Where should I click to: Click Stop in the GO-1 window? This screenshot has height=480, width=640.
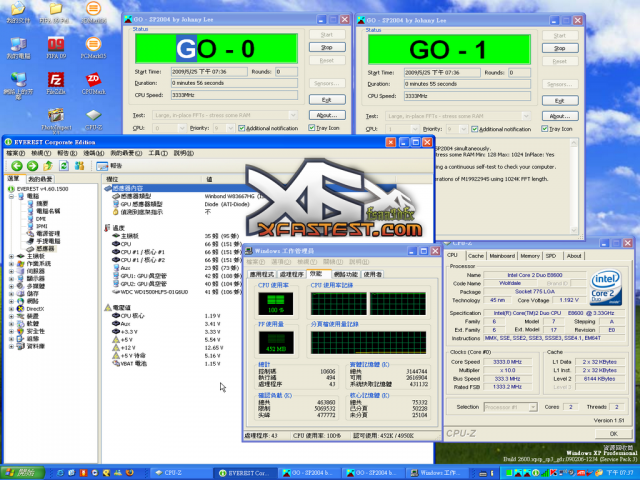click(x=560, y=48)
